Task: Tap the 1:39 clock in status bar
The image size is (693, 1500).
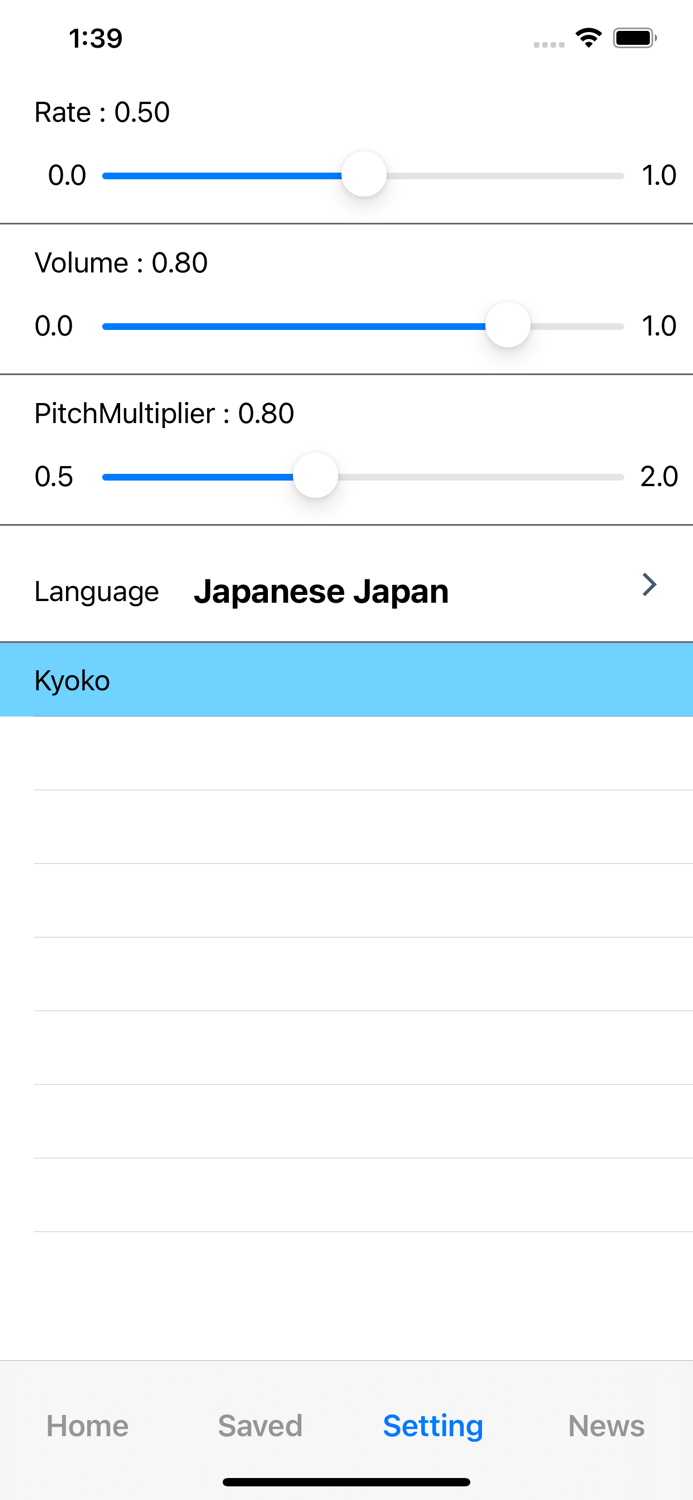Action: (96, 39)
